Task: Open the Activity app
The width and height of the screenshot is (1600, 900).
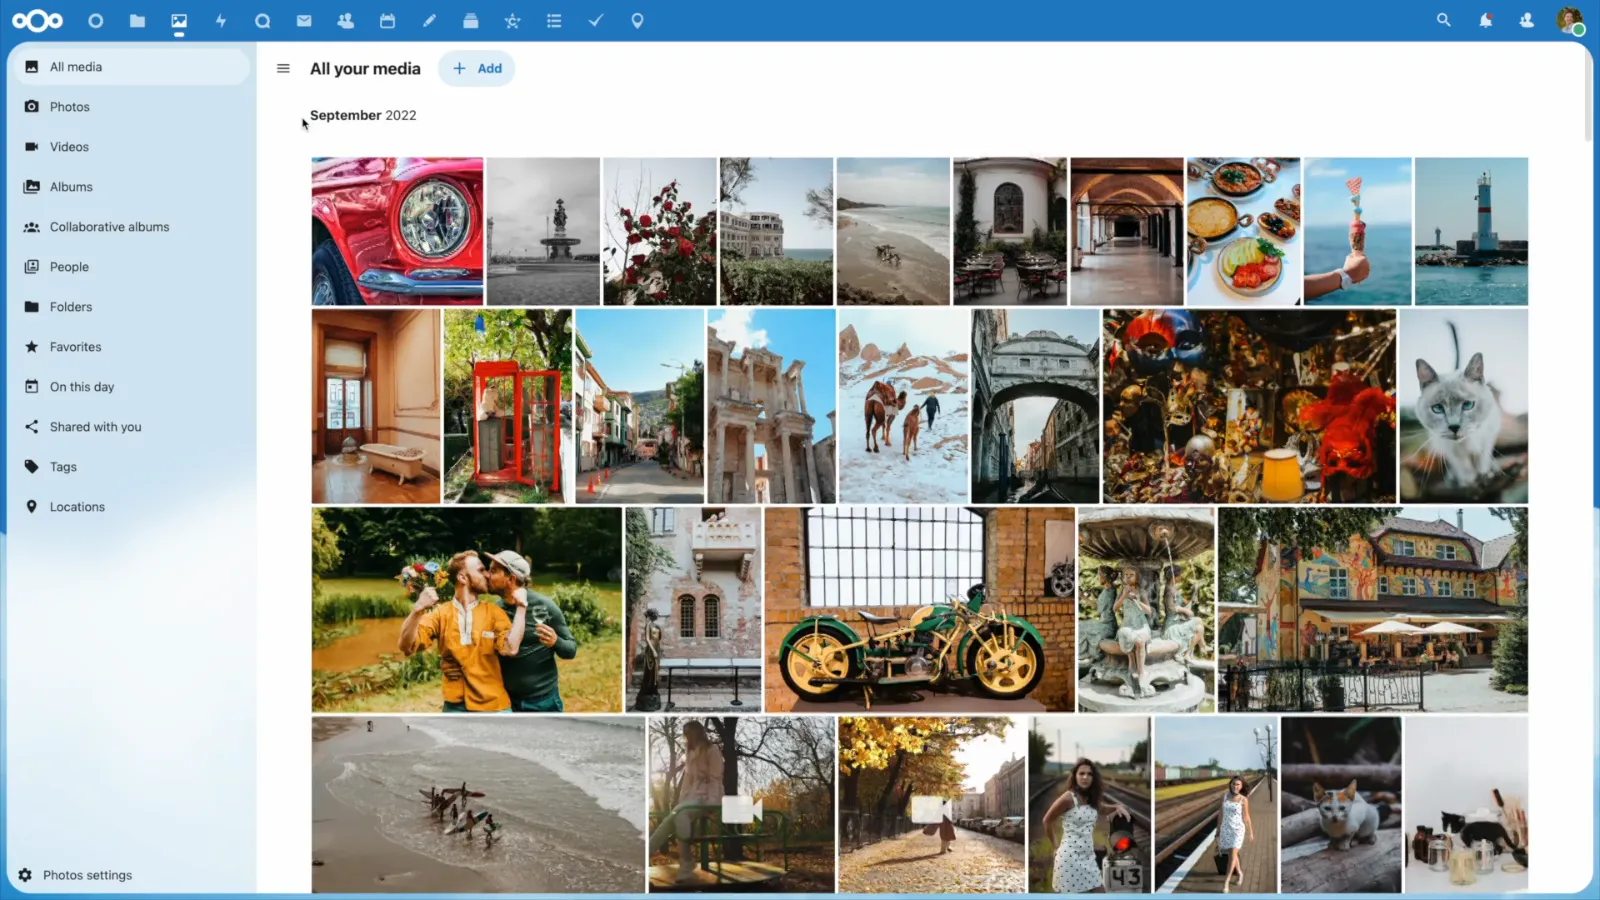Action: tap(221, 20)
